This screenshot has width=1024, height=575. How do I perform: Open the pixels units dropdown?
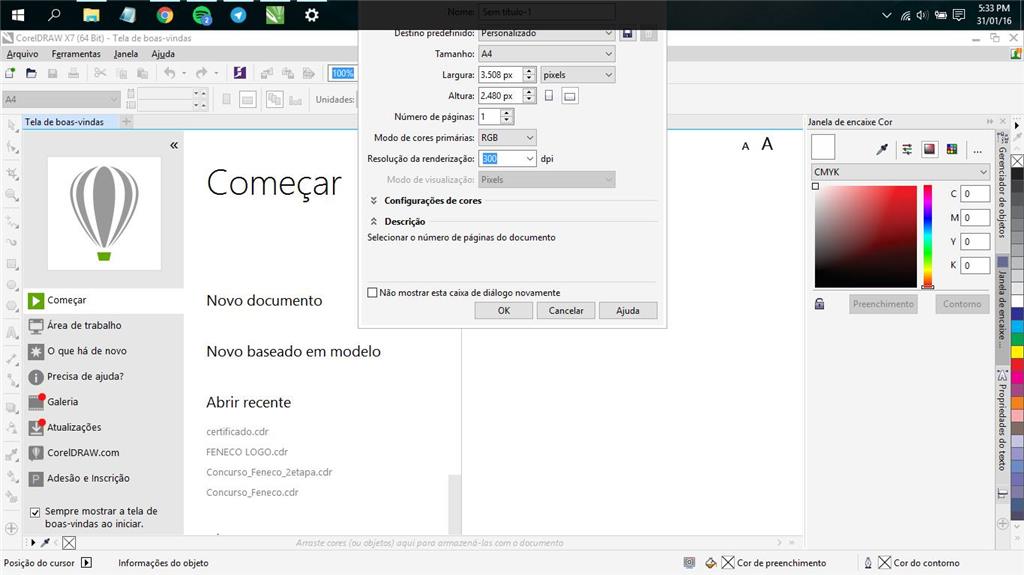click(x=578, y=74)
